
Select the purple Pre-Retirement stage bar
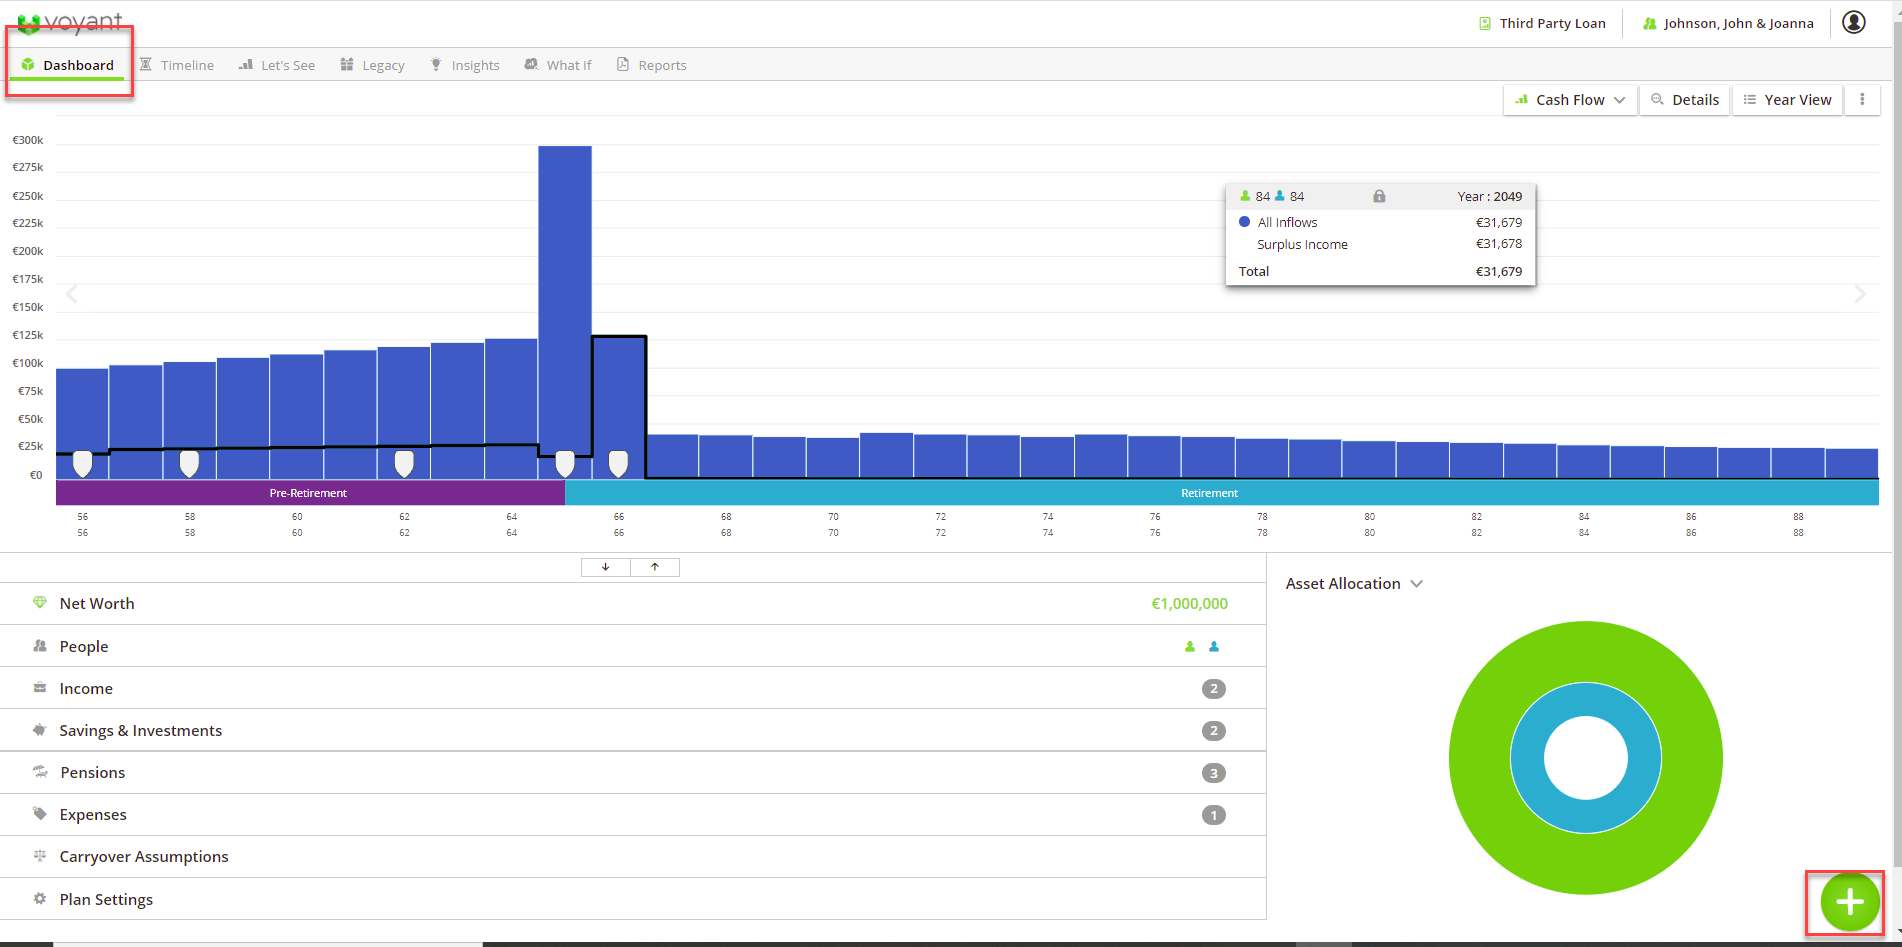[x=310, y=492]
